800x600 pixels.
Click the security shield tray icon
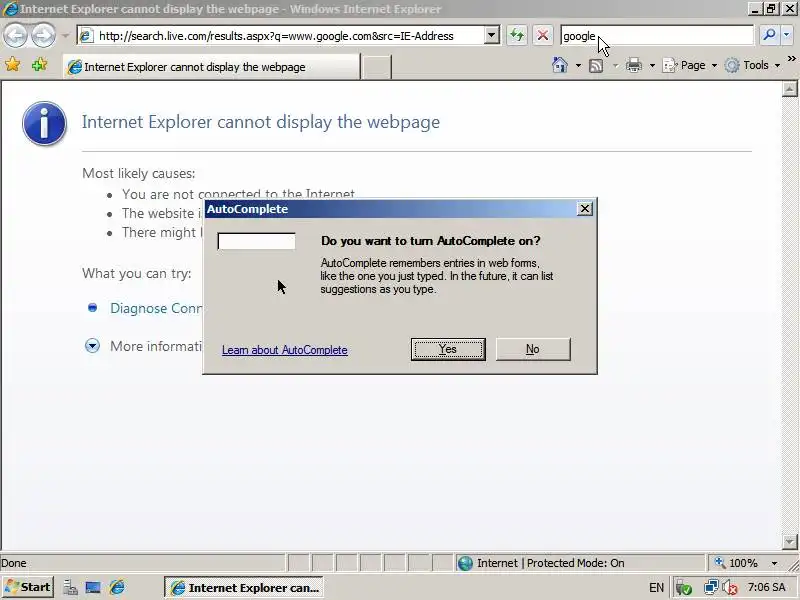683,588
